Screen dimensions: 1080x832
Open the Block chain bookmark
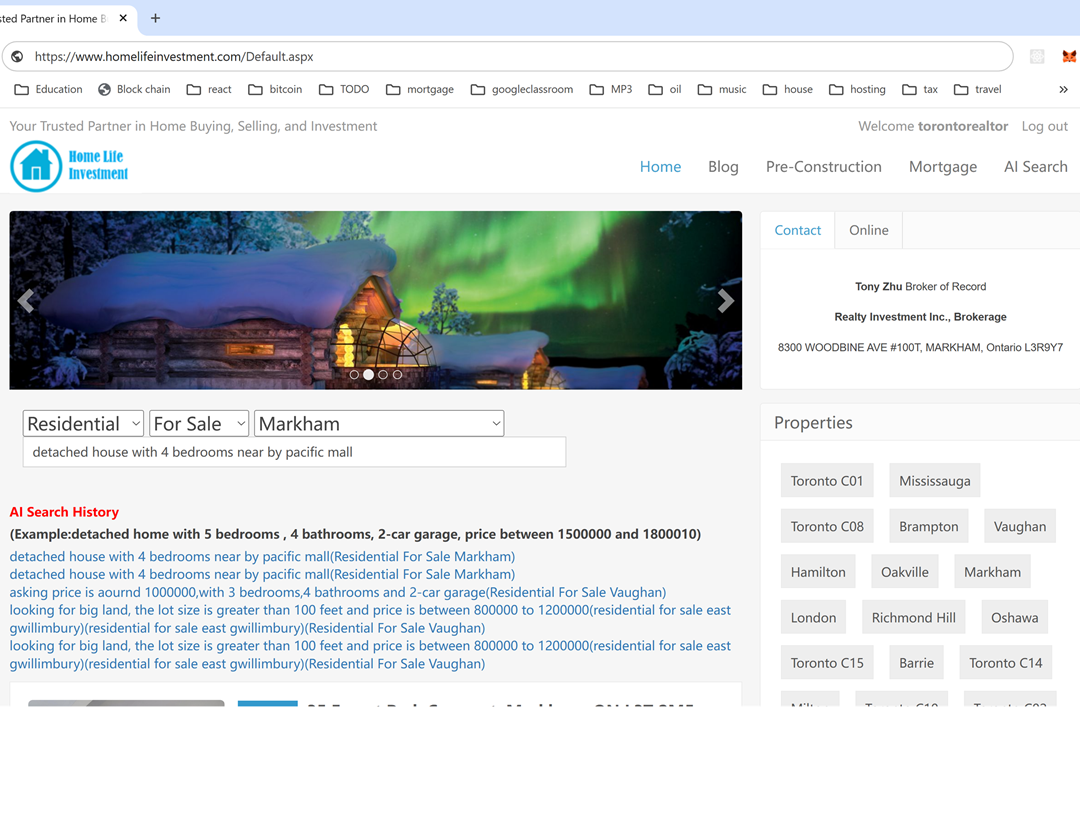134,90
